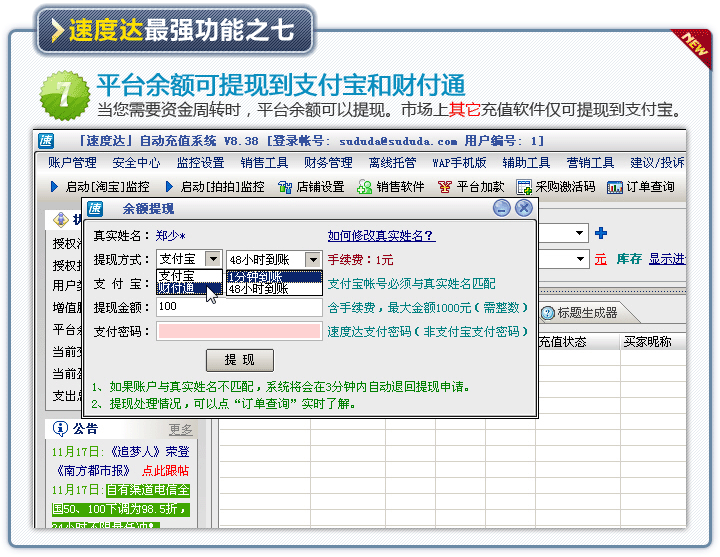Expand the upper combo box beside the plus icon
The width and height of the screenshot is (720, 557).
pyautogui.click(x=580, y=233)
